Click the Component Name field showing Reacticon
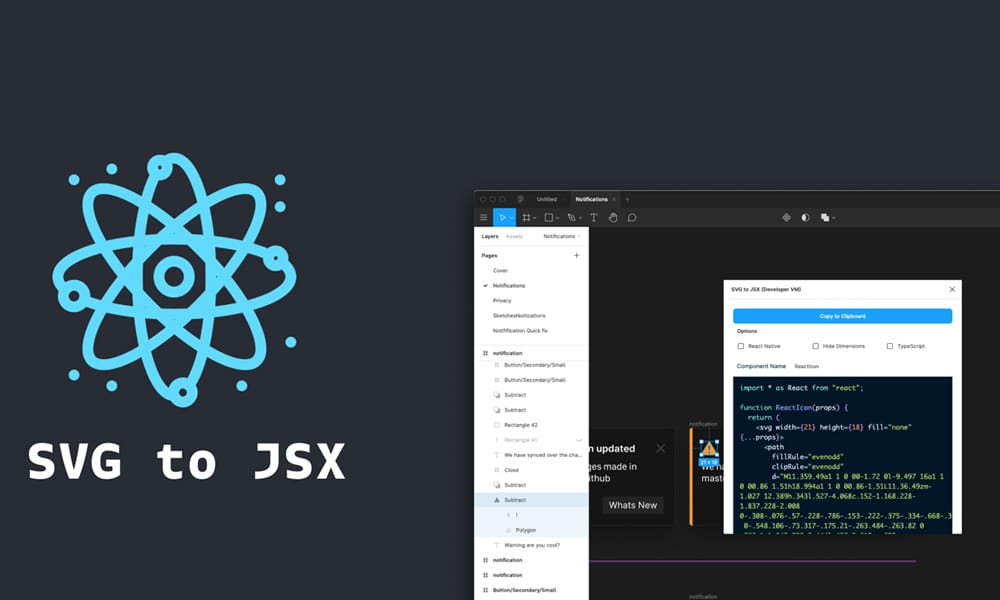 [x=806, y=367]
